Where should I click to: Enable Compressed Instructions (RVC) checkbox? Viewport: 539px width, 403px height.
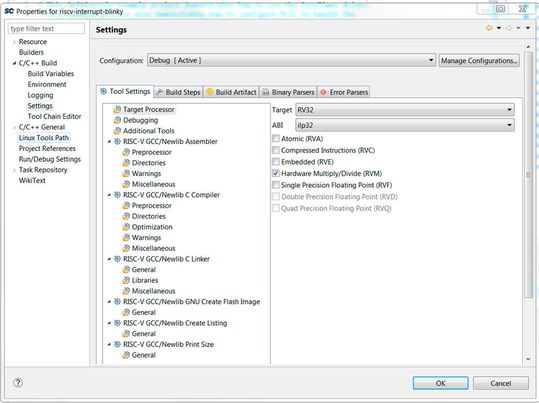pyautogui.click(x=276, y=150)
